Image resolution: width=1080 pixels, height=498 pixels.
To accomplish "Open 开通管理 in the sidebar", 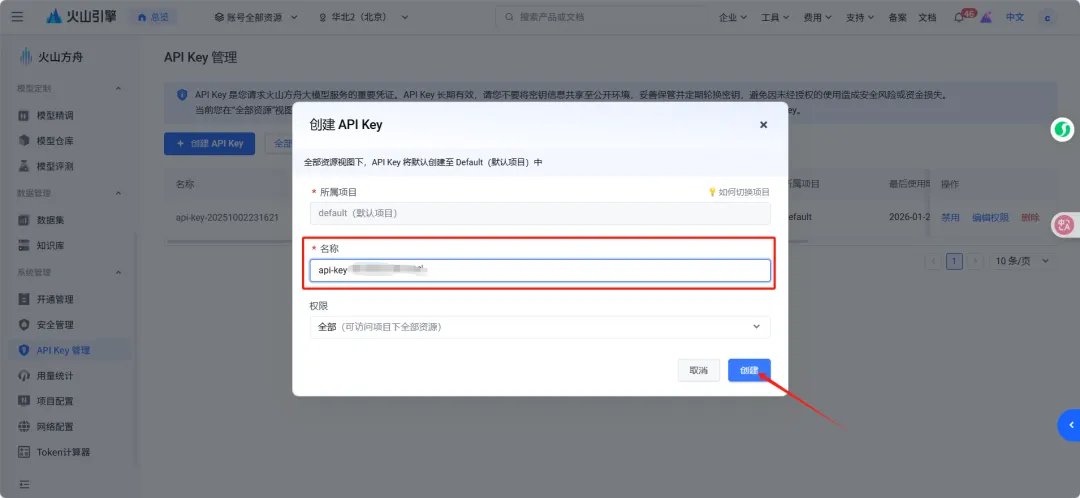I will tap(55, 300).
